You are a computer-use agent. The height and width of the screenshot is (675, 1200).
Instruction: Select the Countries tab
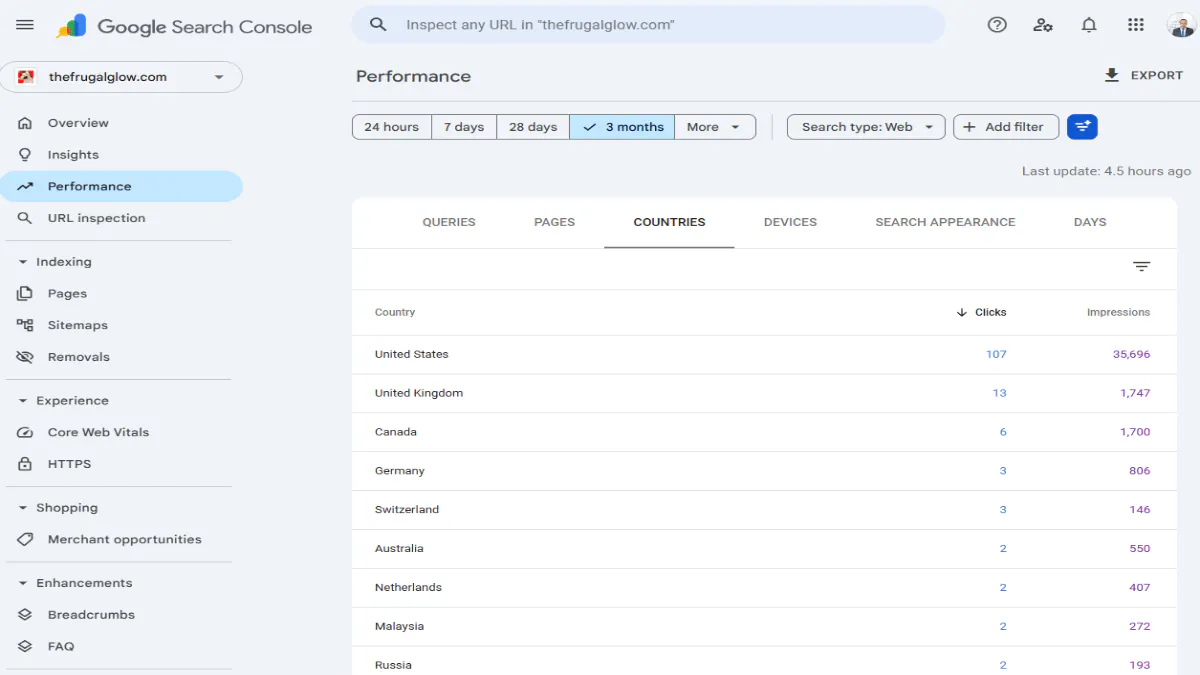click(669, 222)
